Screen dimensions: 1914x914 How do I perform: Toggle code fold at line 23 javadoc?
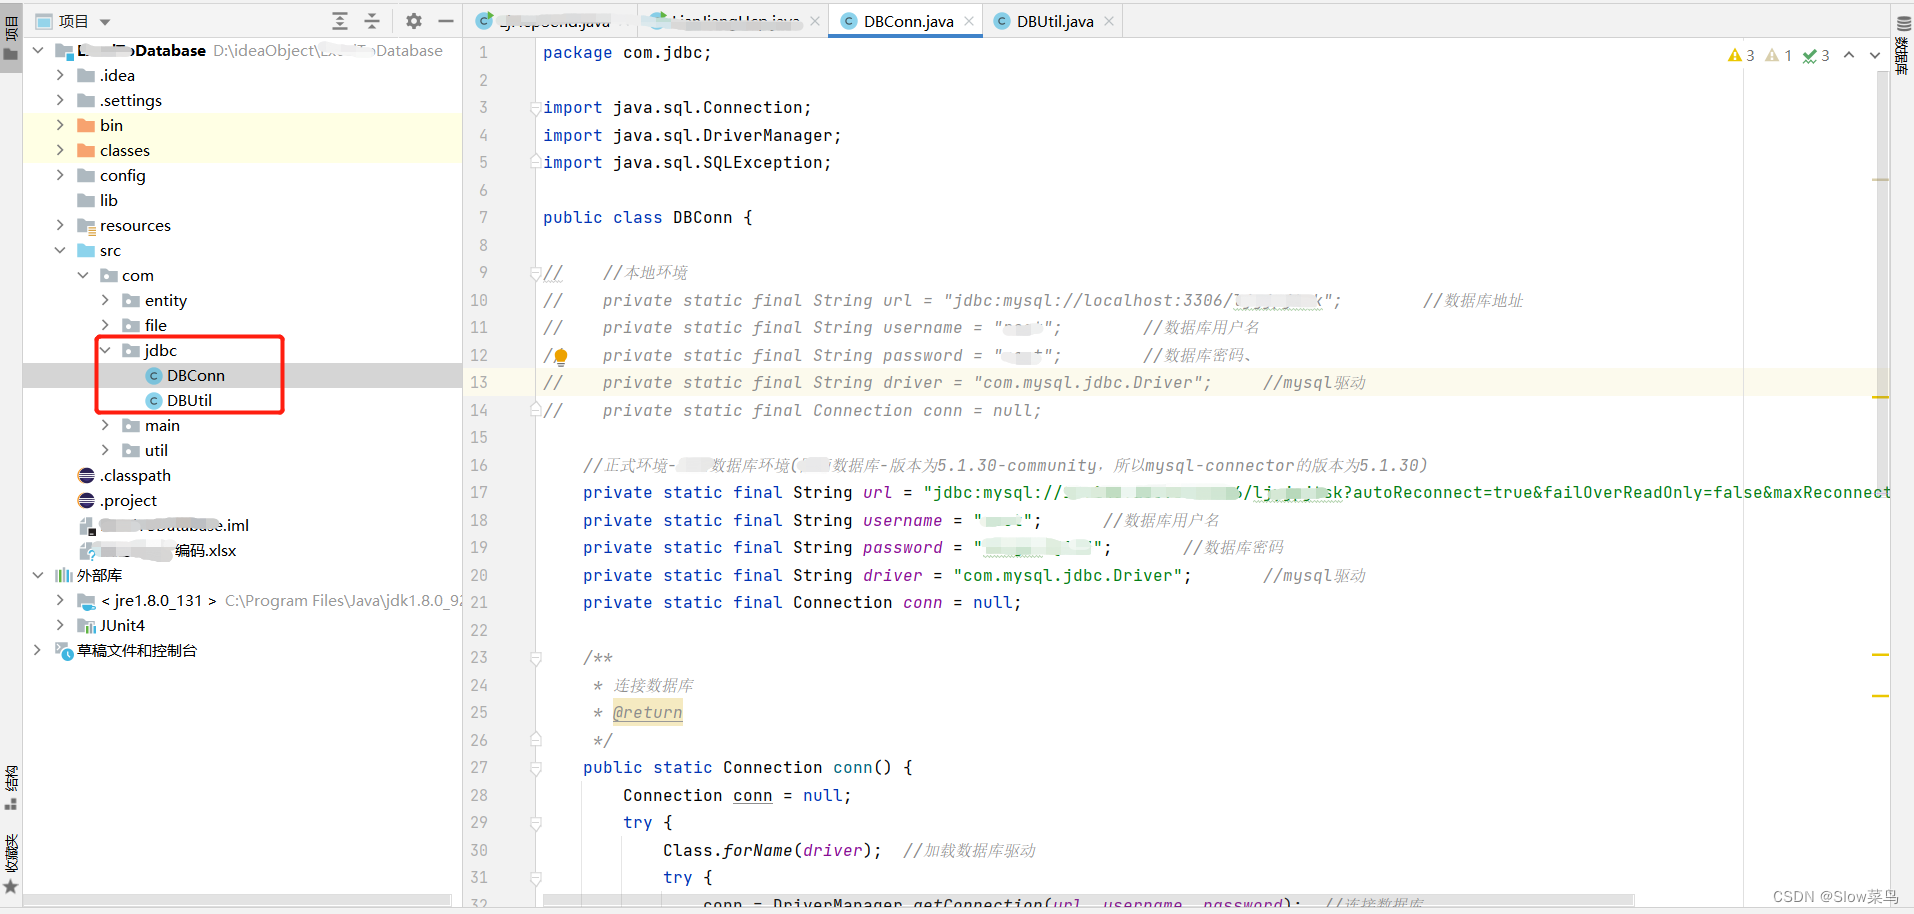click(536, 658)
